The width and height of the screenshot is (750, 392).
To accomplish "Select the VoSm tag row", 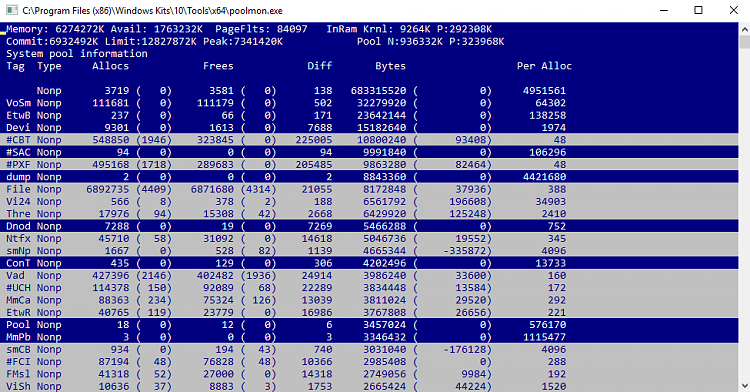I will [x=369, y=103].
